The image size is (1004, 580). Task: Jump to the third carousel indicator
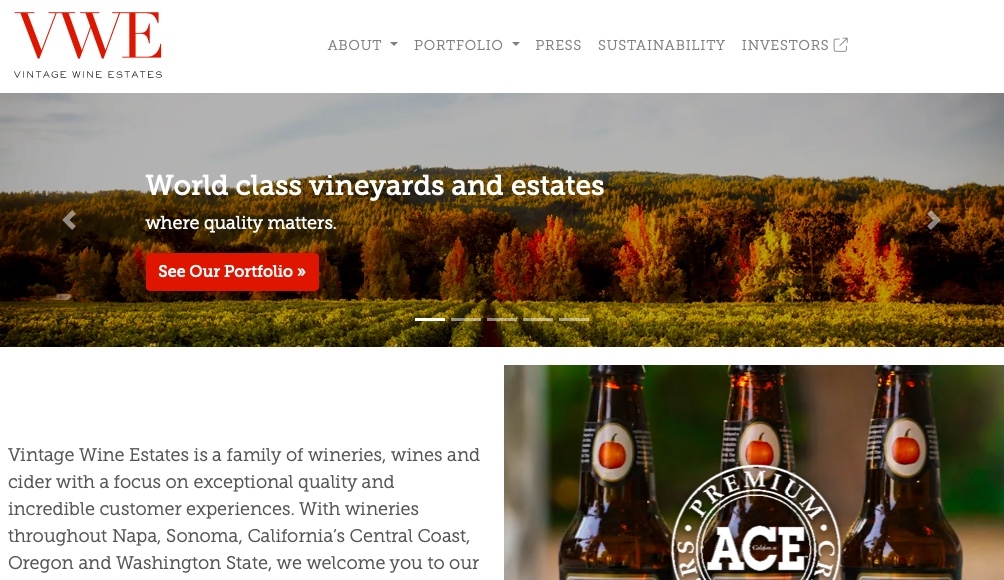pos(502,319)
